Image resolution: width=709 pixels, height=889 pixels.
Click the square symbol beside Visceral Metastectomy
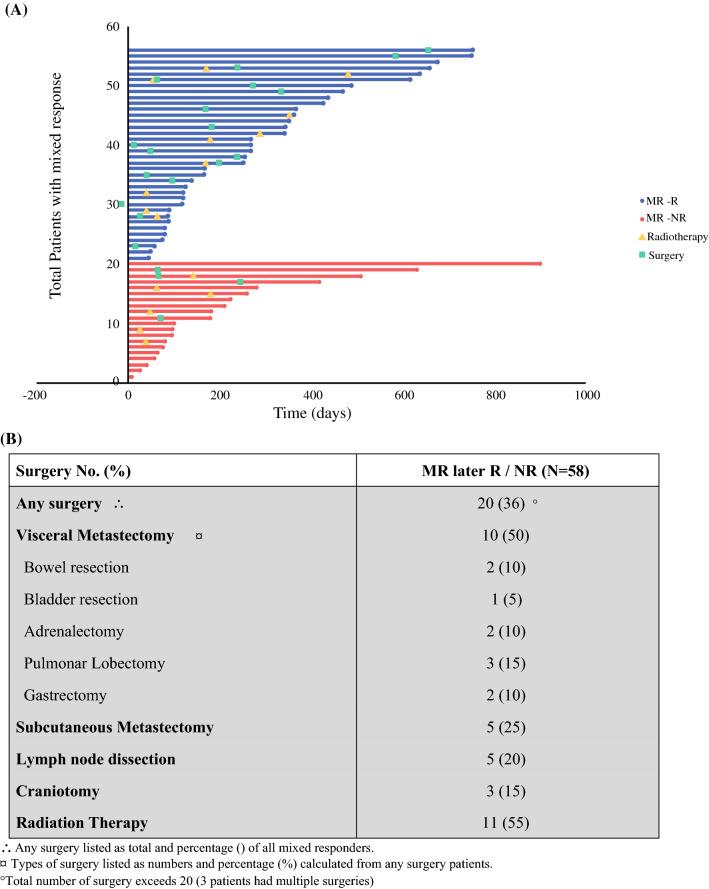(199, 536)
